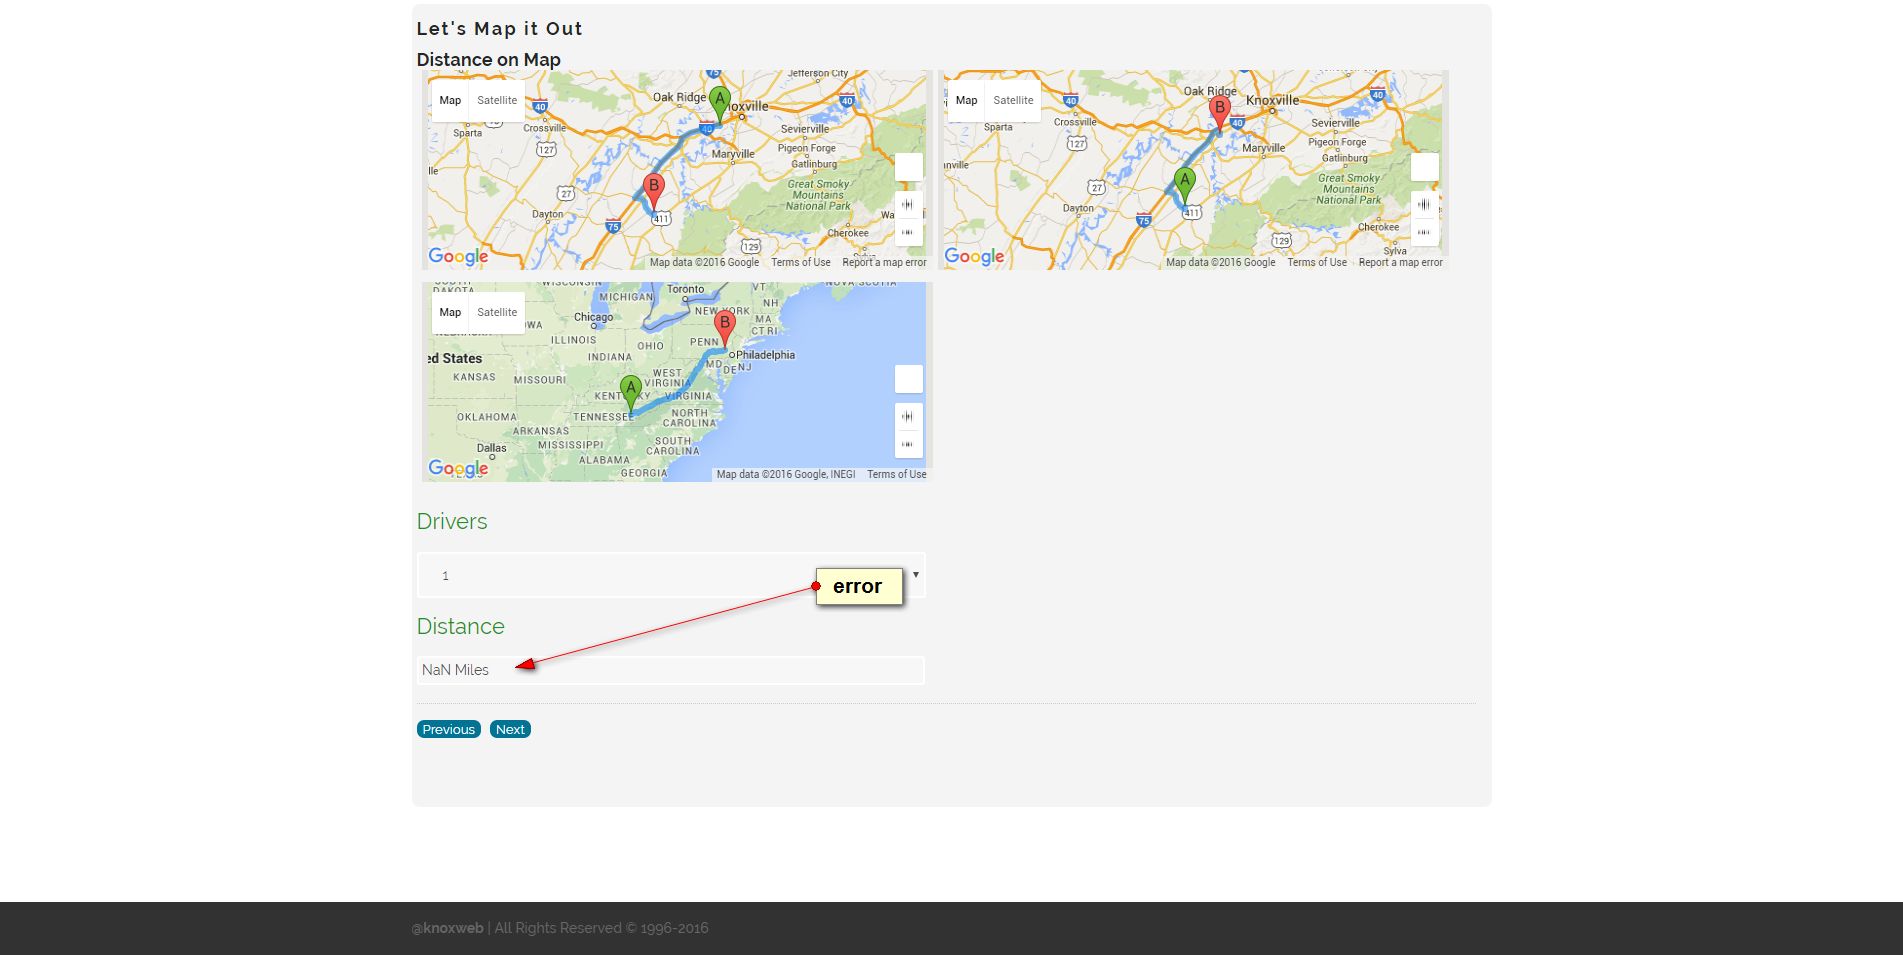1903x955 pixels.
Task: Click the white control square on the A-at-Knoxville map
Action: [x=909, y=167]
